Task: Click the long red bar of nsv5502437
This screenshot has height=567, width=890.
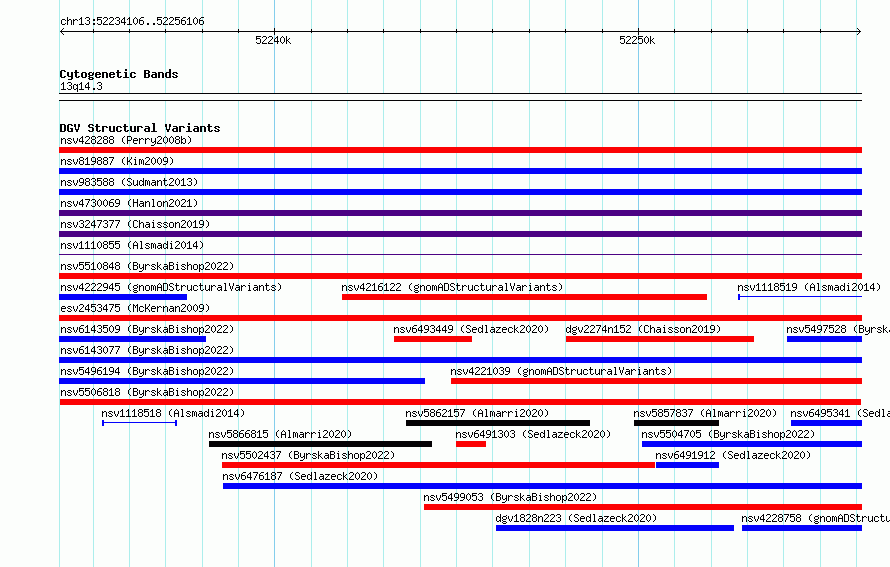Action: click(438, 465)
